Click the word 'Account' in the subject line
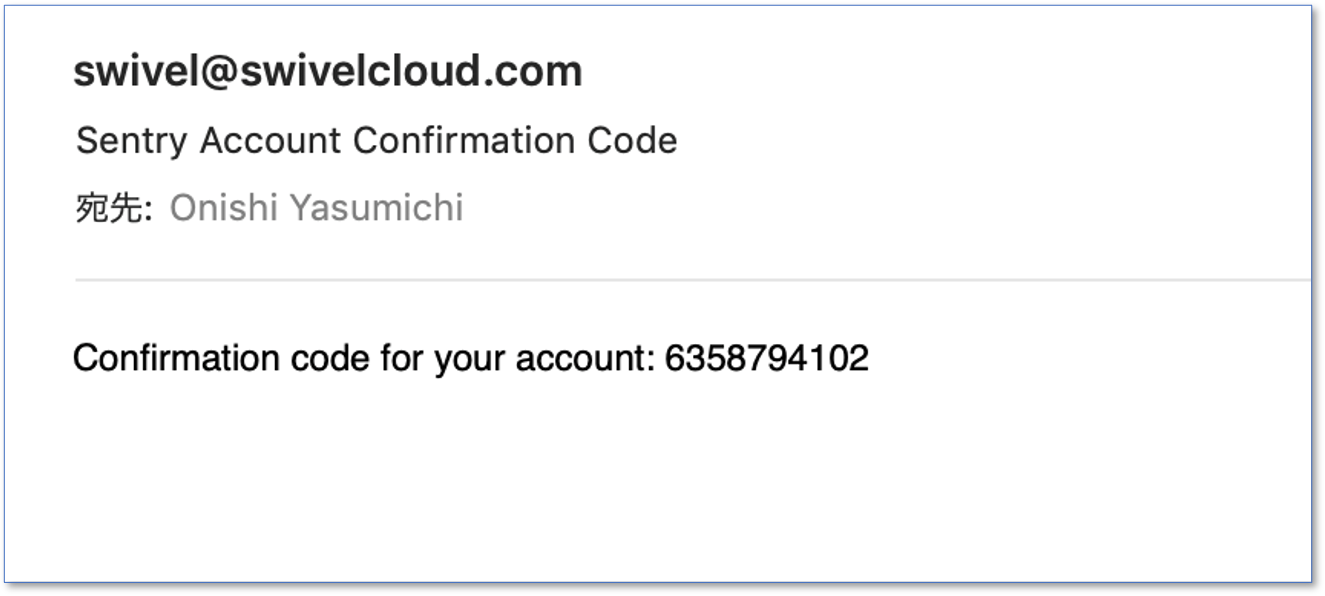This screenshot has height=596, width=1325. coord(272,140)
